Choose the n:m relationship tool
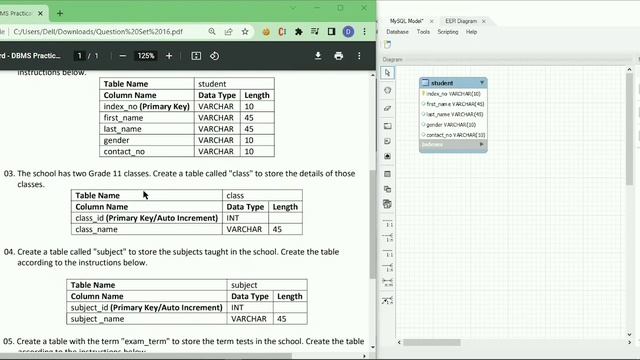 click(387, 282)
